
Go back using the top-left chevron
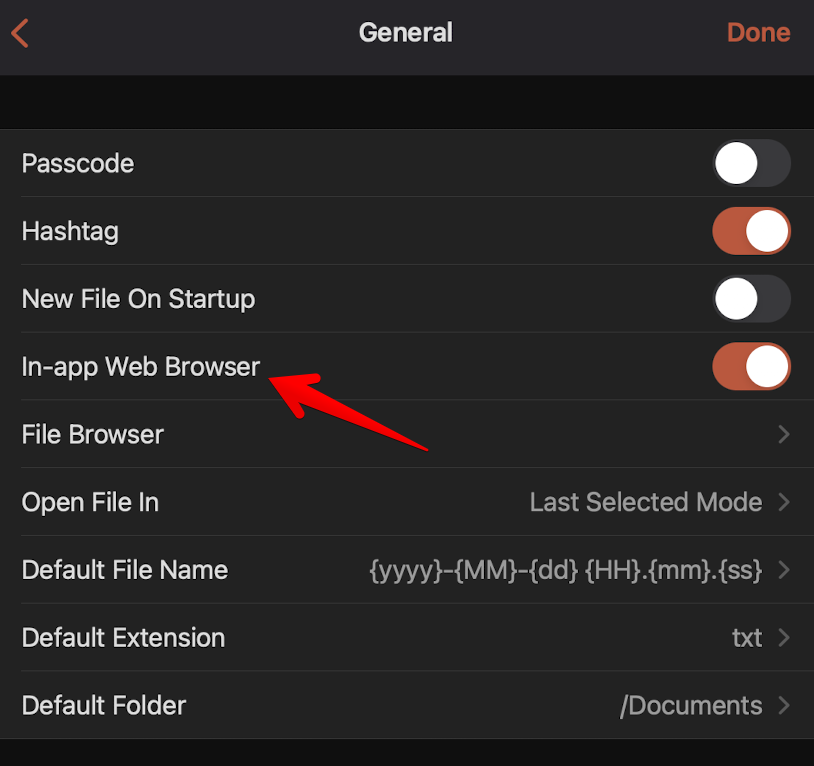click(x=20, y=33)
